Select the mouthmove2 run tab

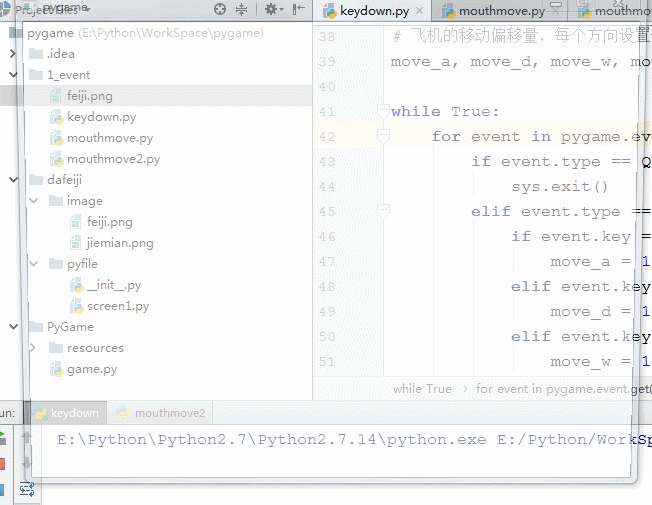pos(161,413)
